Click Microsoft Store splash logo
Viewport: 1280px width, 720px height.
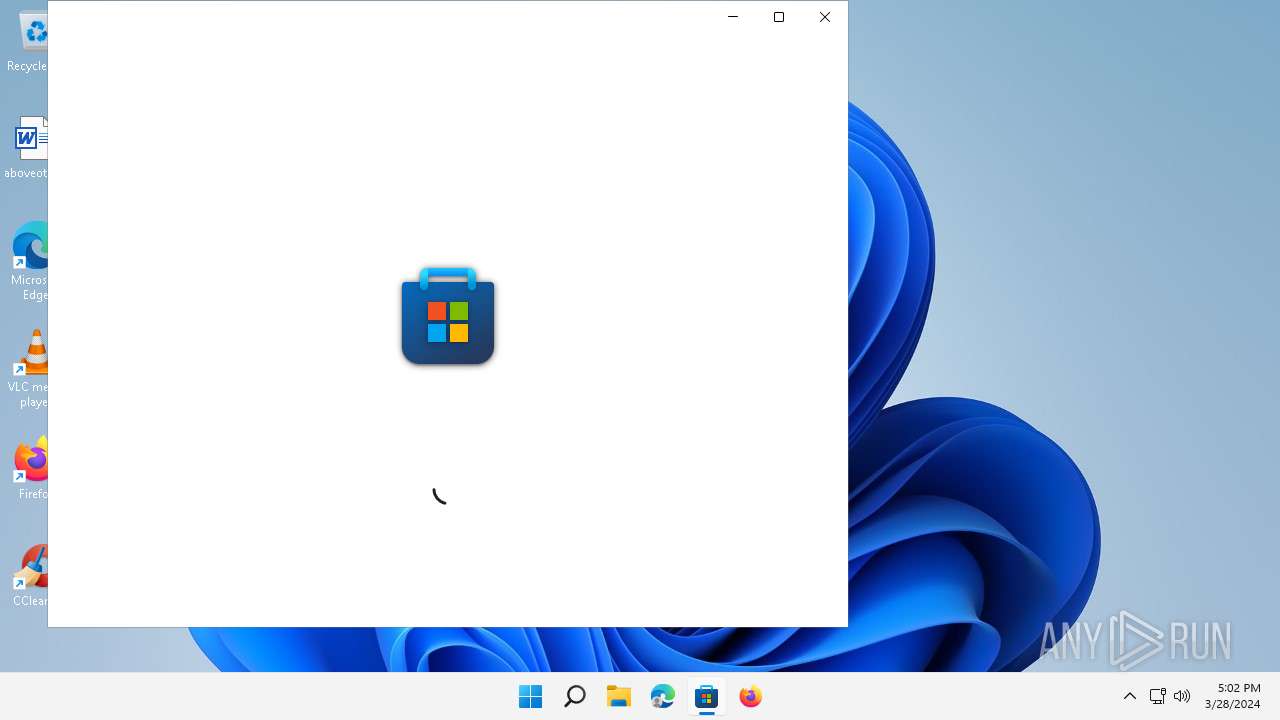(x=448, y=316)
